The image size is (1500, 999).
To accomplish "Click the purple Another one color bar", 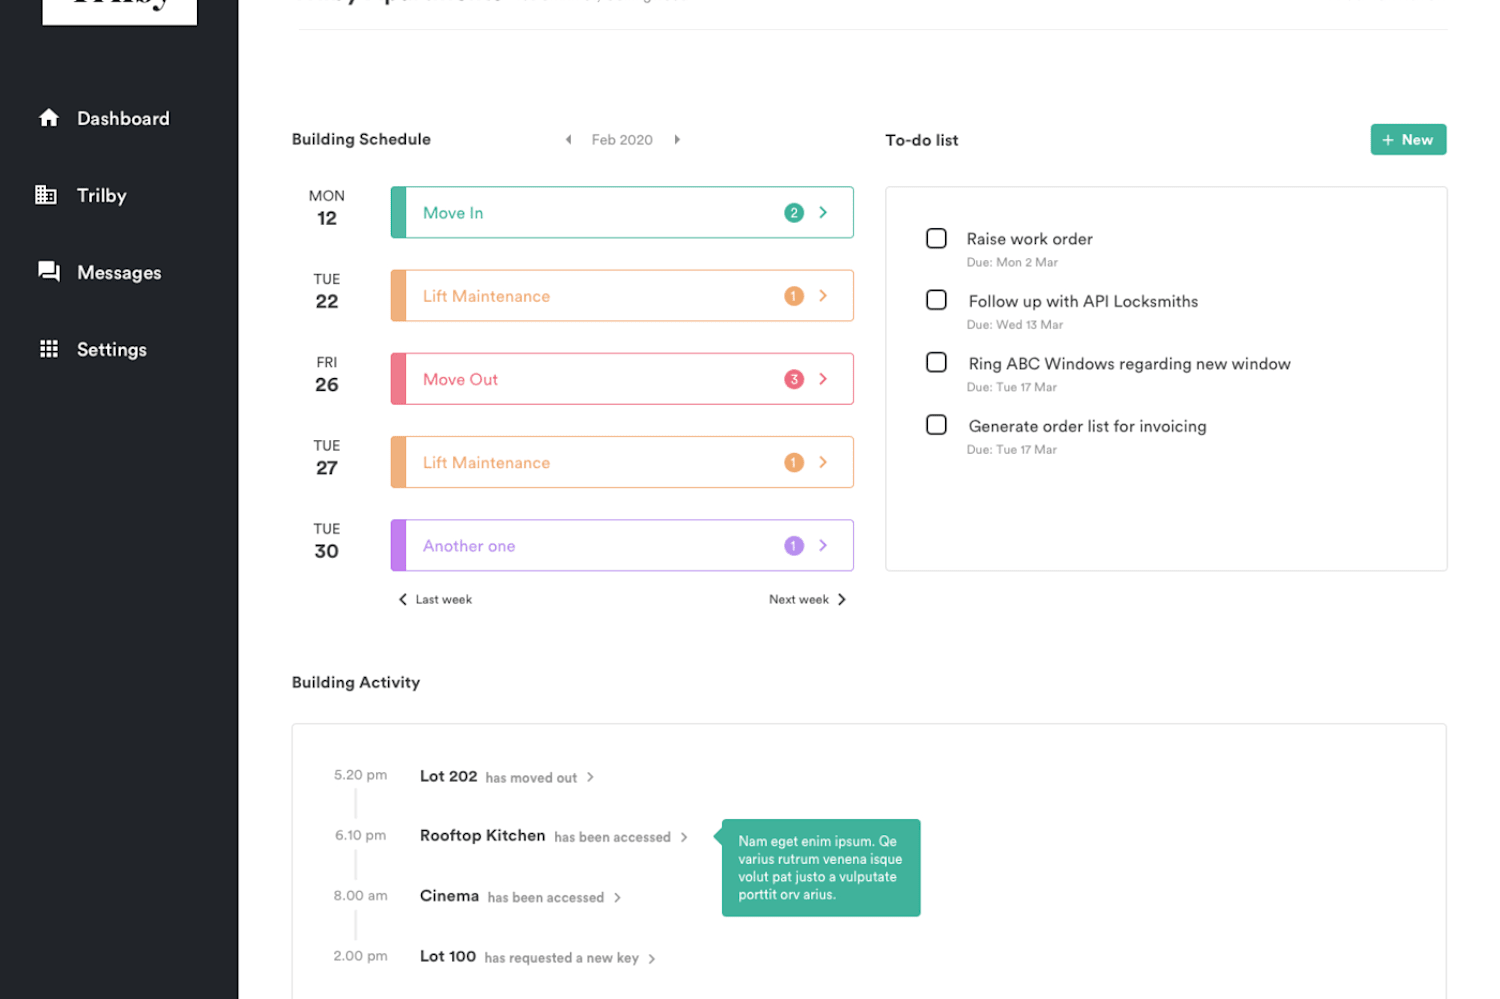I will (x=398, y=546).
